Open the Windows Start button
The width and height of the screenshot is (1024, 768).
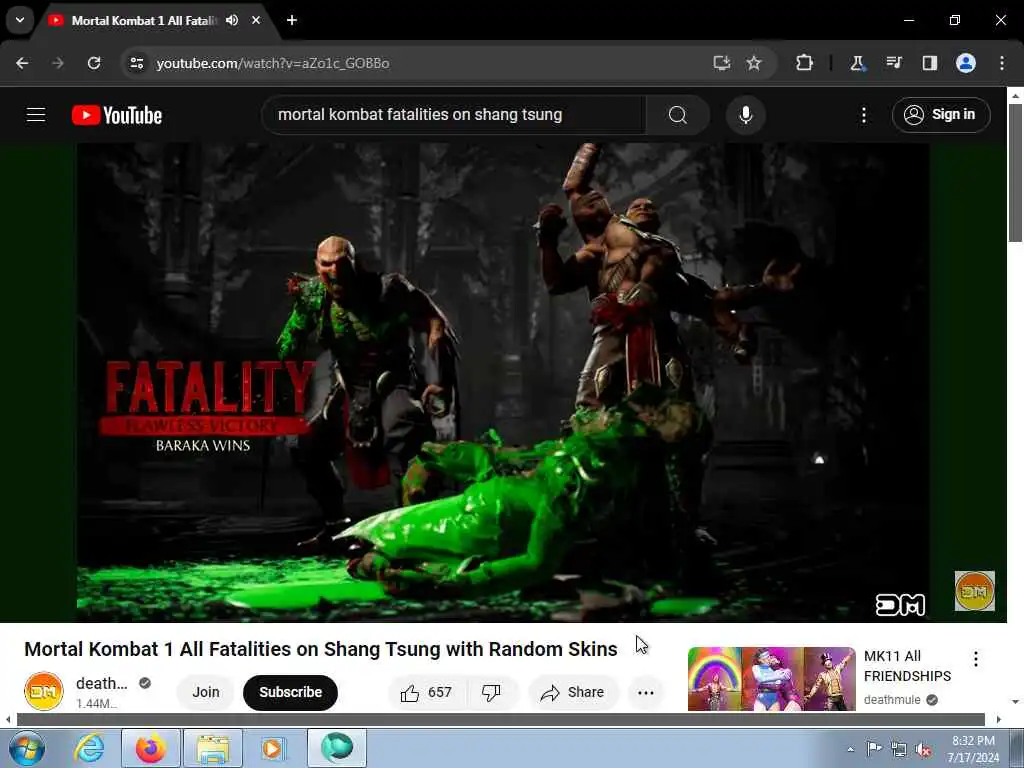(27, 748)
